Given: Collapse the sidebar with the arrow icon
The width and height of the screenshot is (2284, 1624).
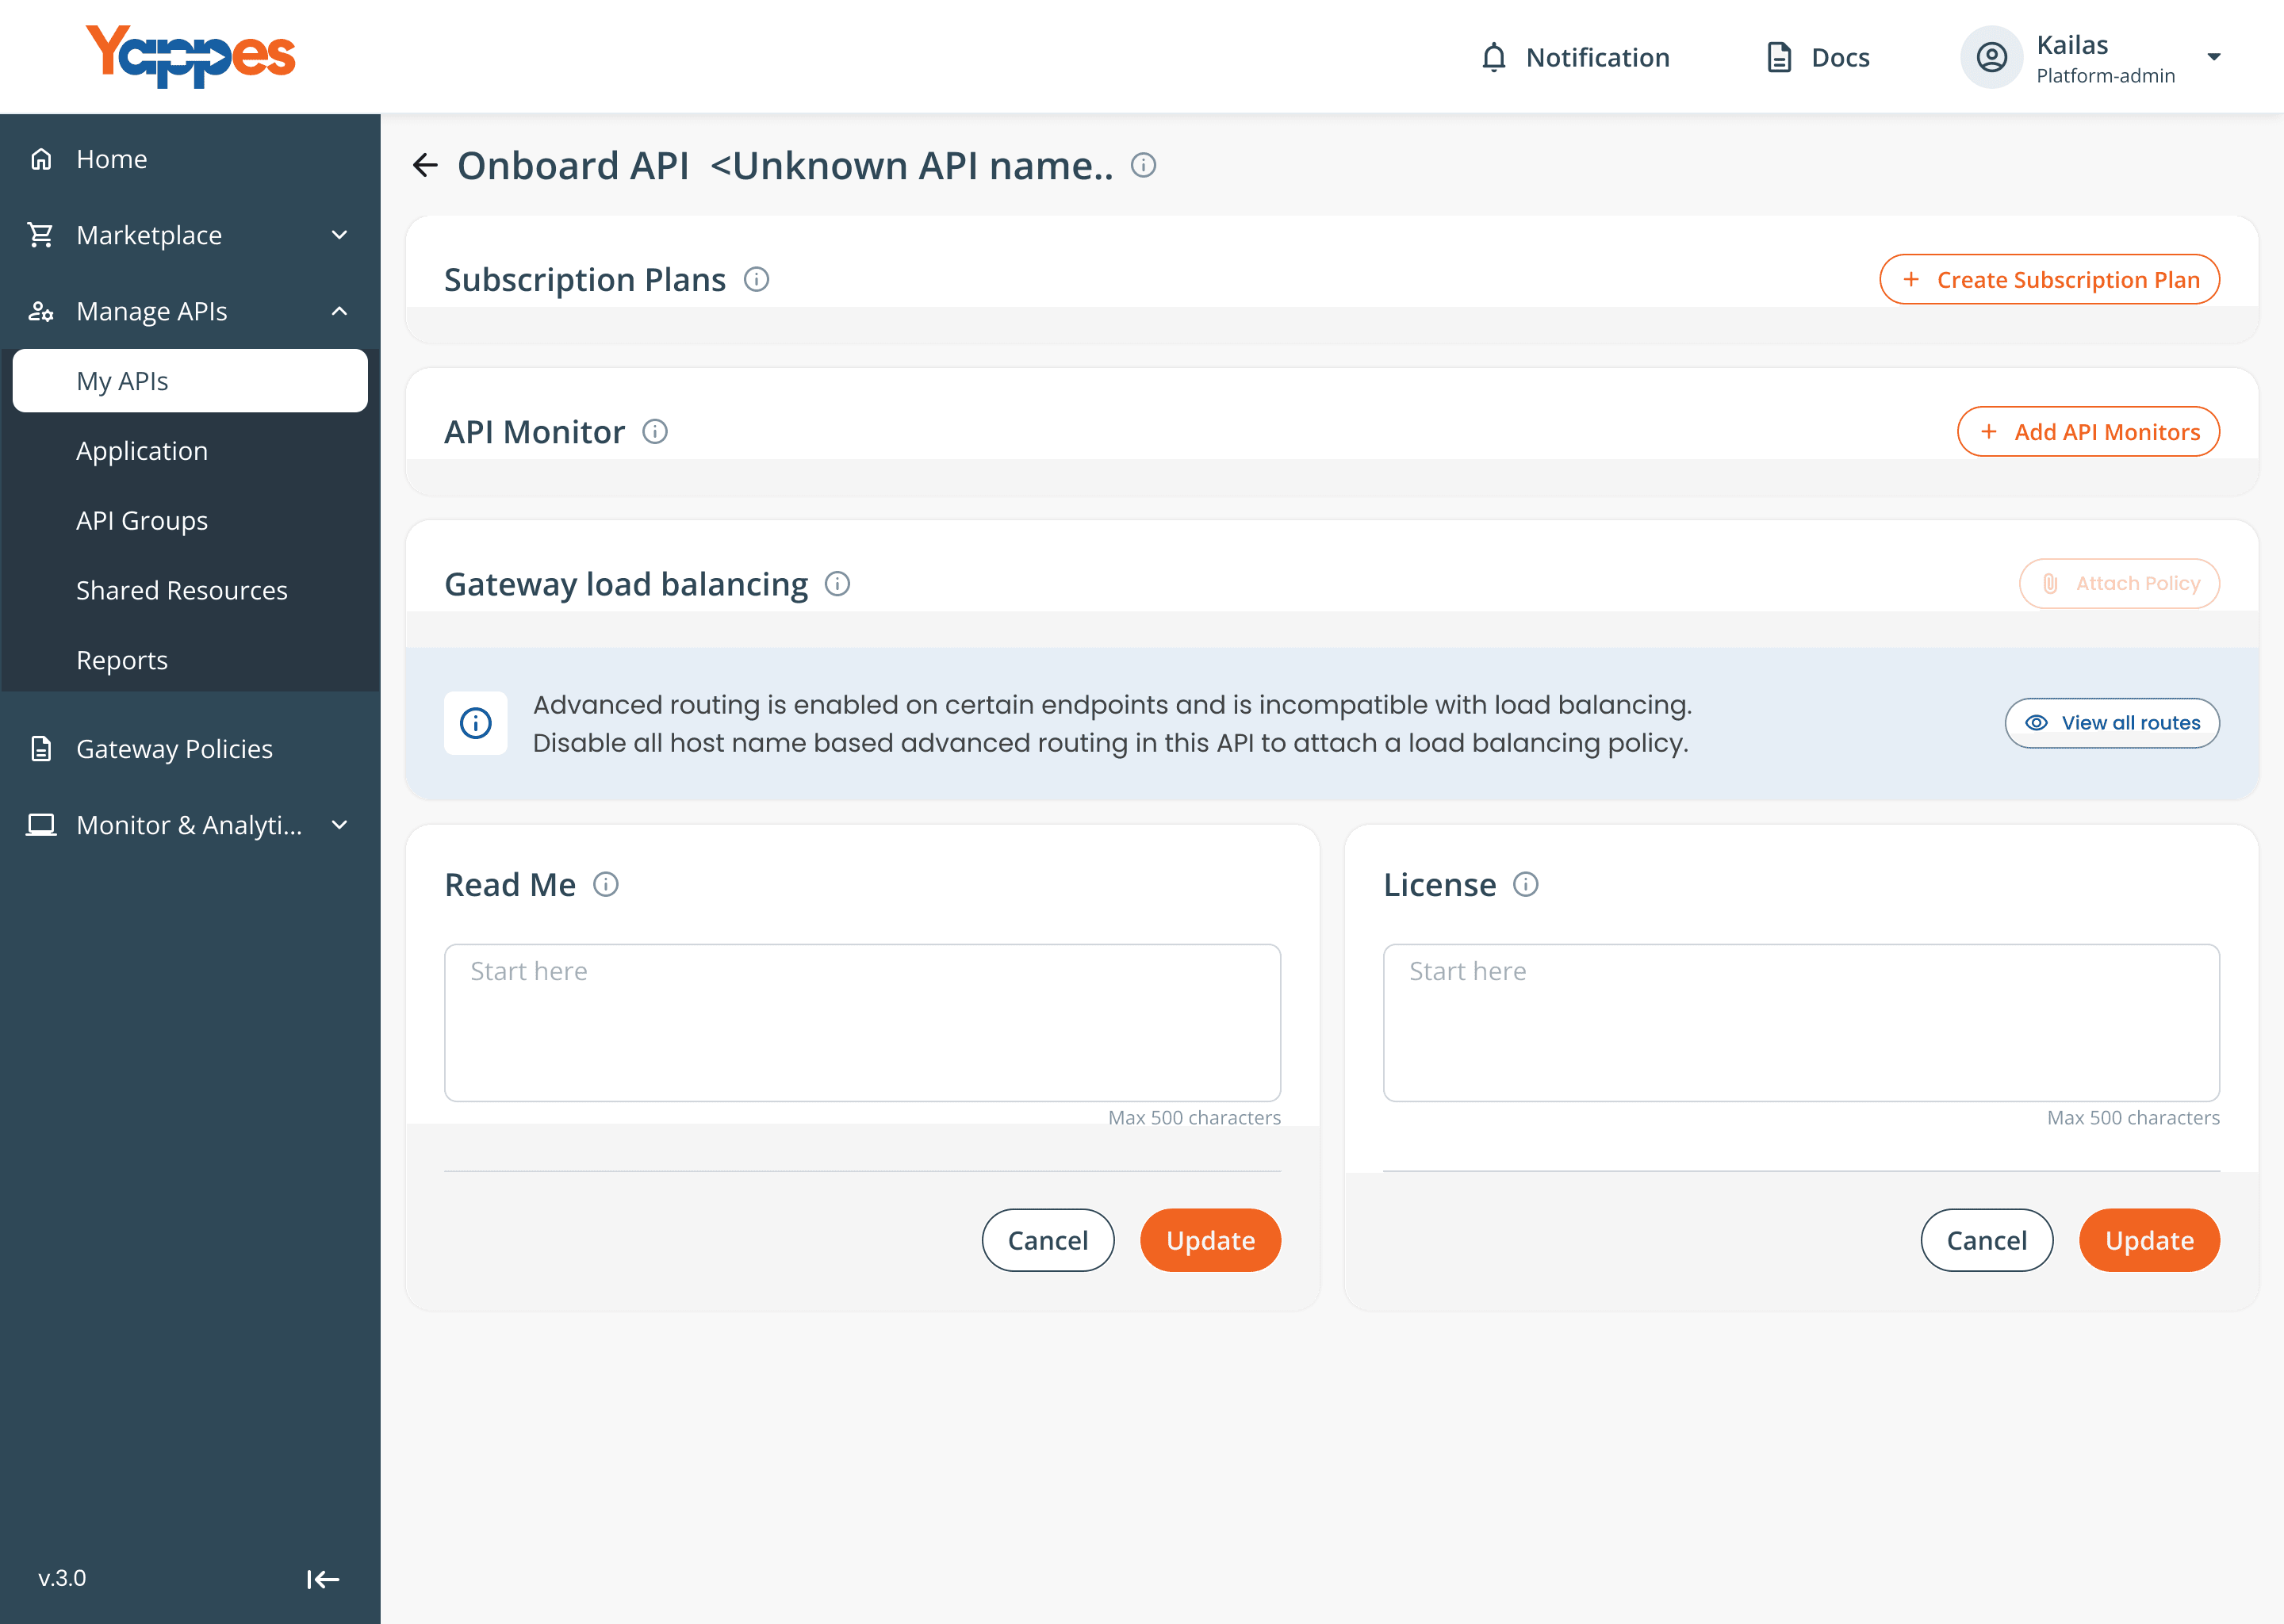Looking at the screenshot, I should point(323,1579).
